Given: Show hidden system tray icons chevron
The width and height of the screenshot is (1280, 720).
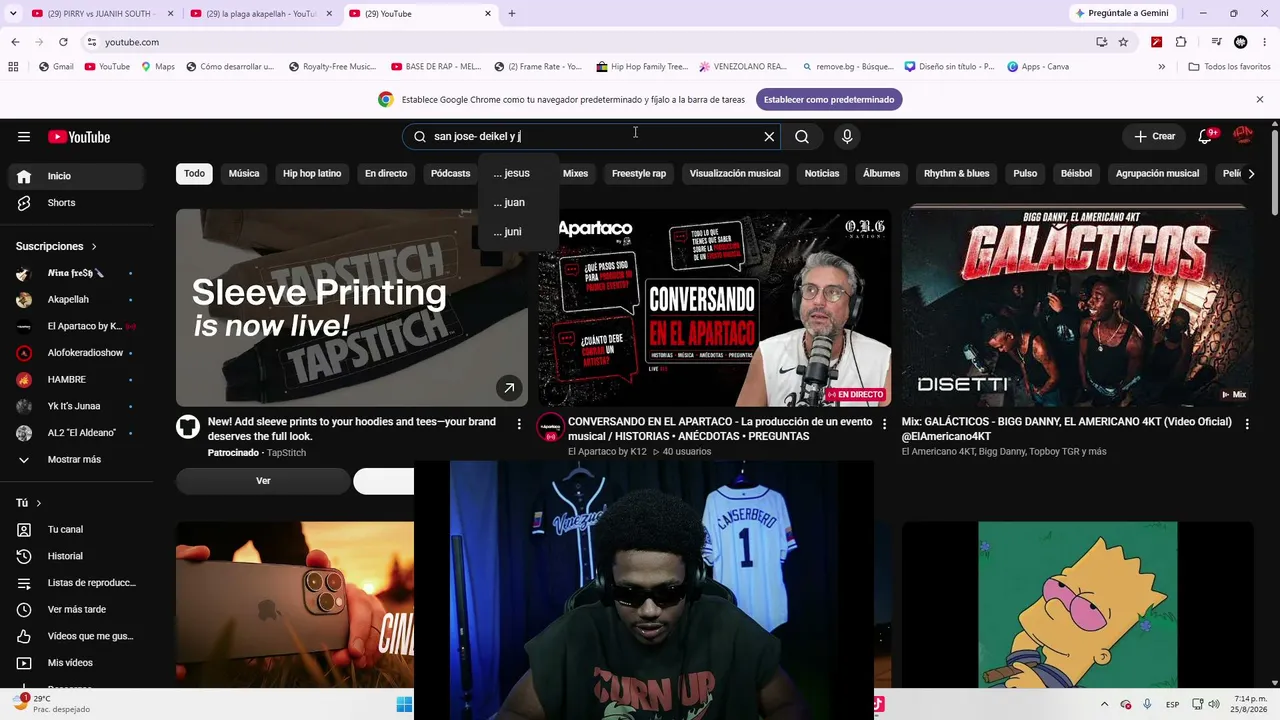Looking at the screenshot, I should point(1104,704).
